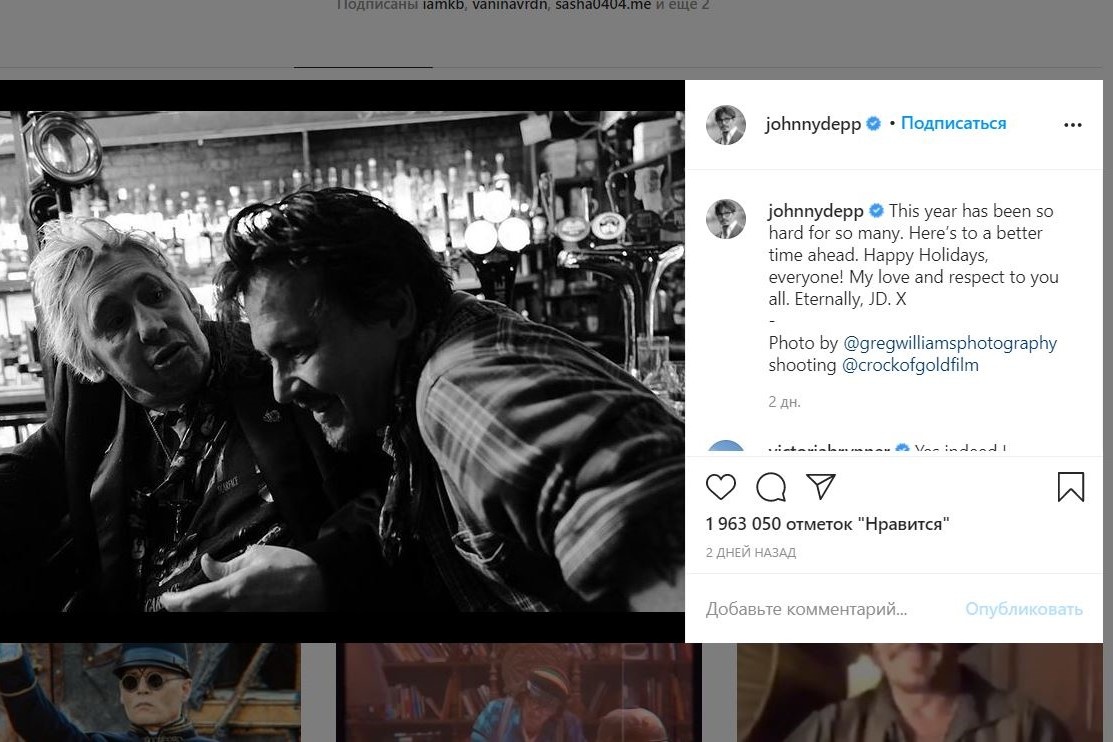
Task: Open the @gregwilliamsphotography mention
Action: pos(950,343)
